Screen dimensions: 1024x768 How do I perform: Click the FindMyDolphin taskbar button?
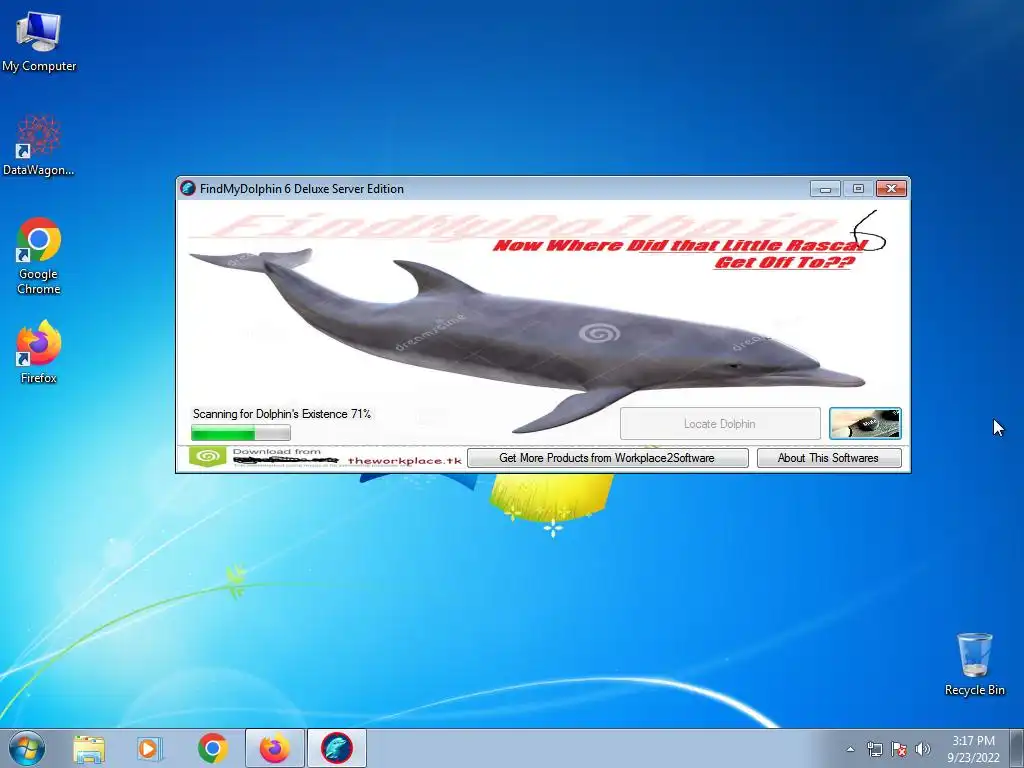pos(336,748)
